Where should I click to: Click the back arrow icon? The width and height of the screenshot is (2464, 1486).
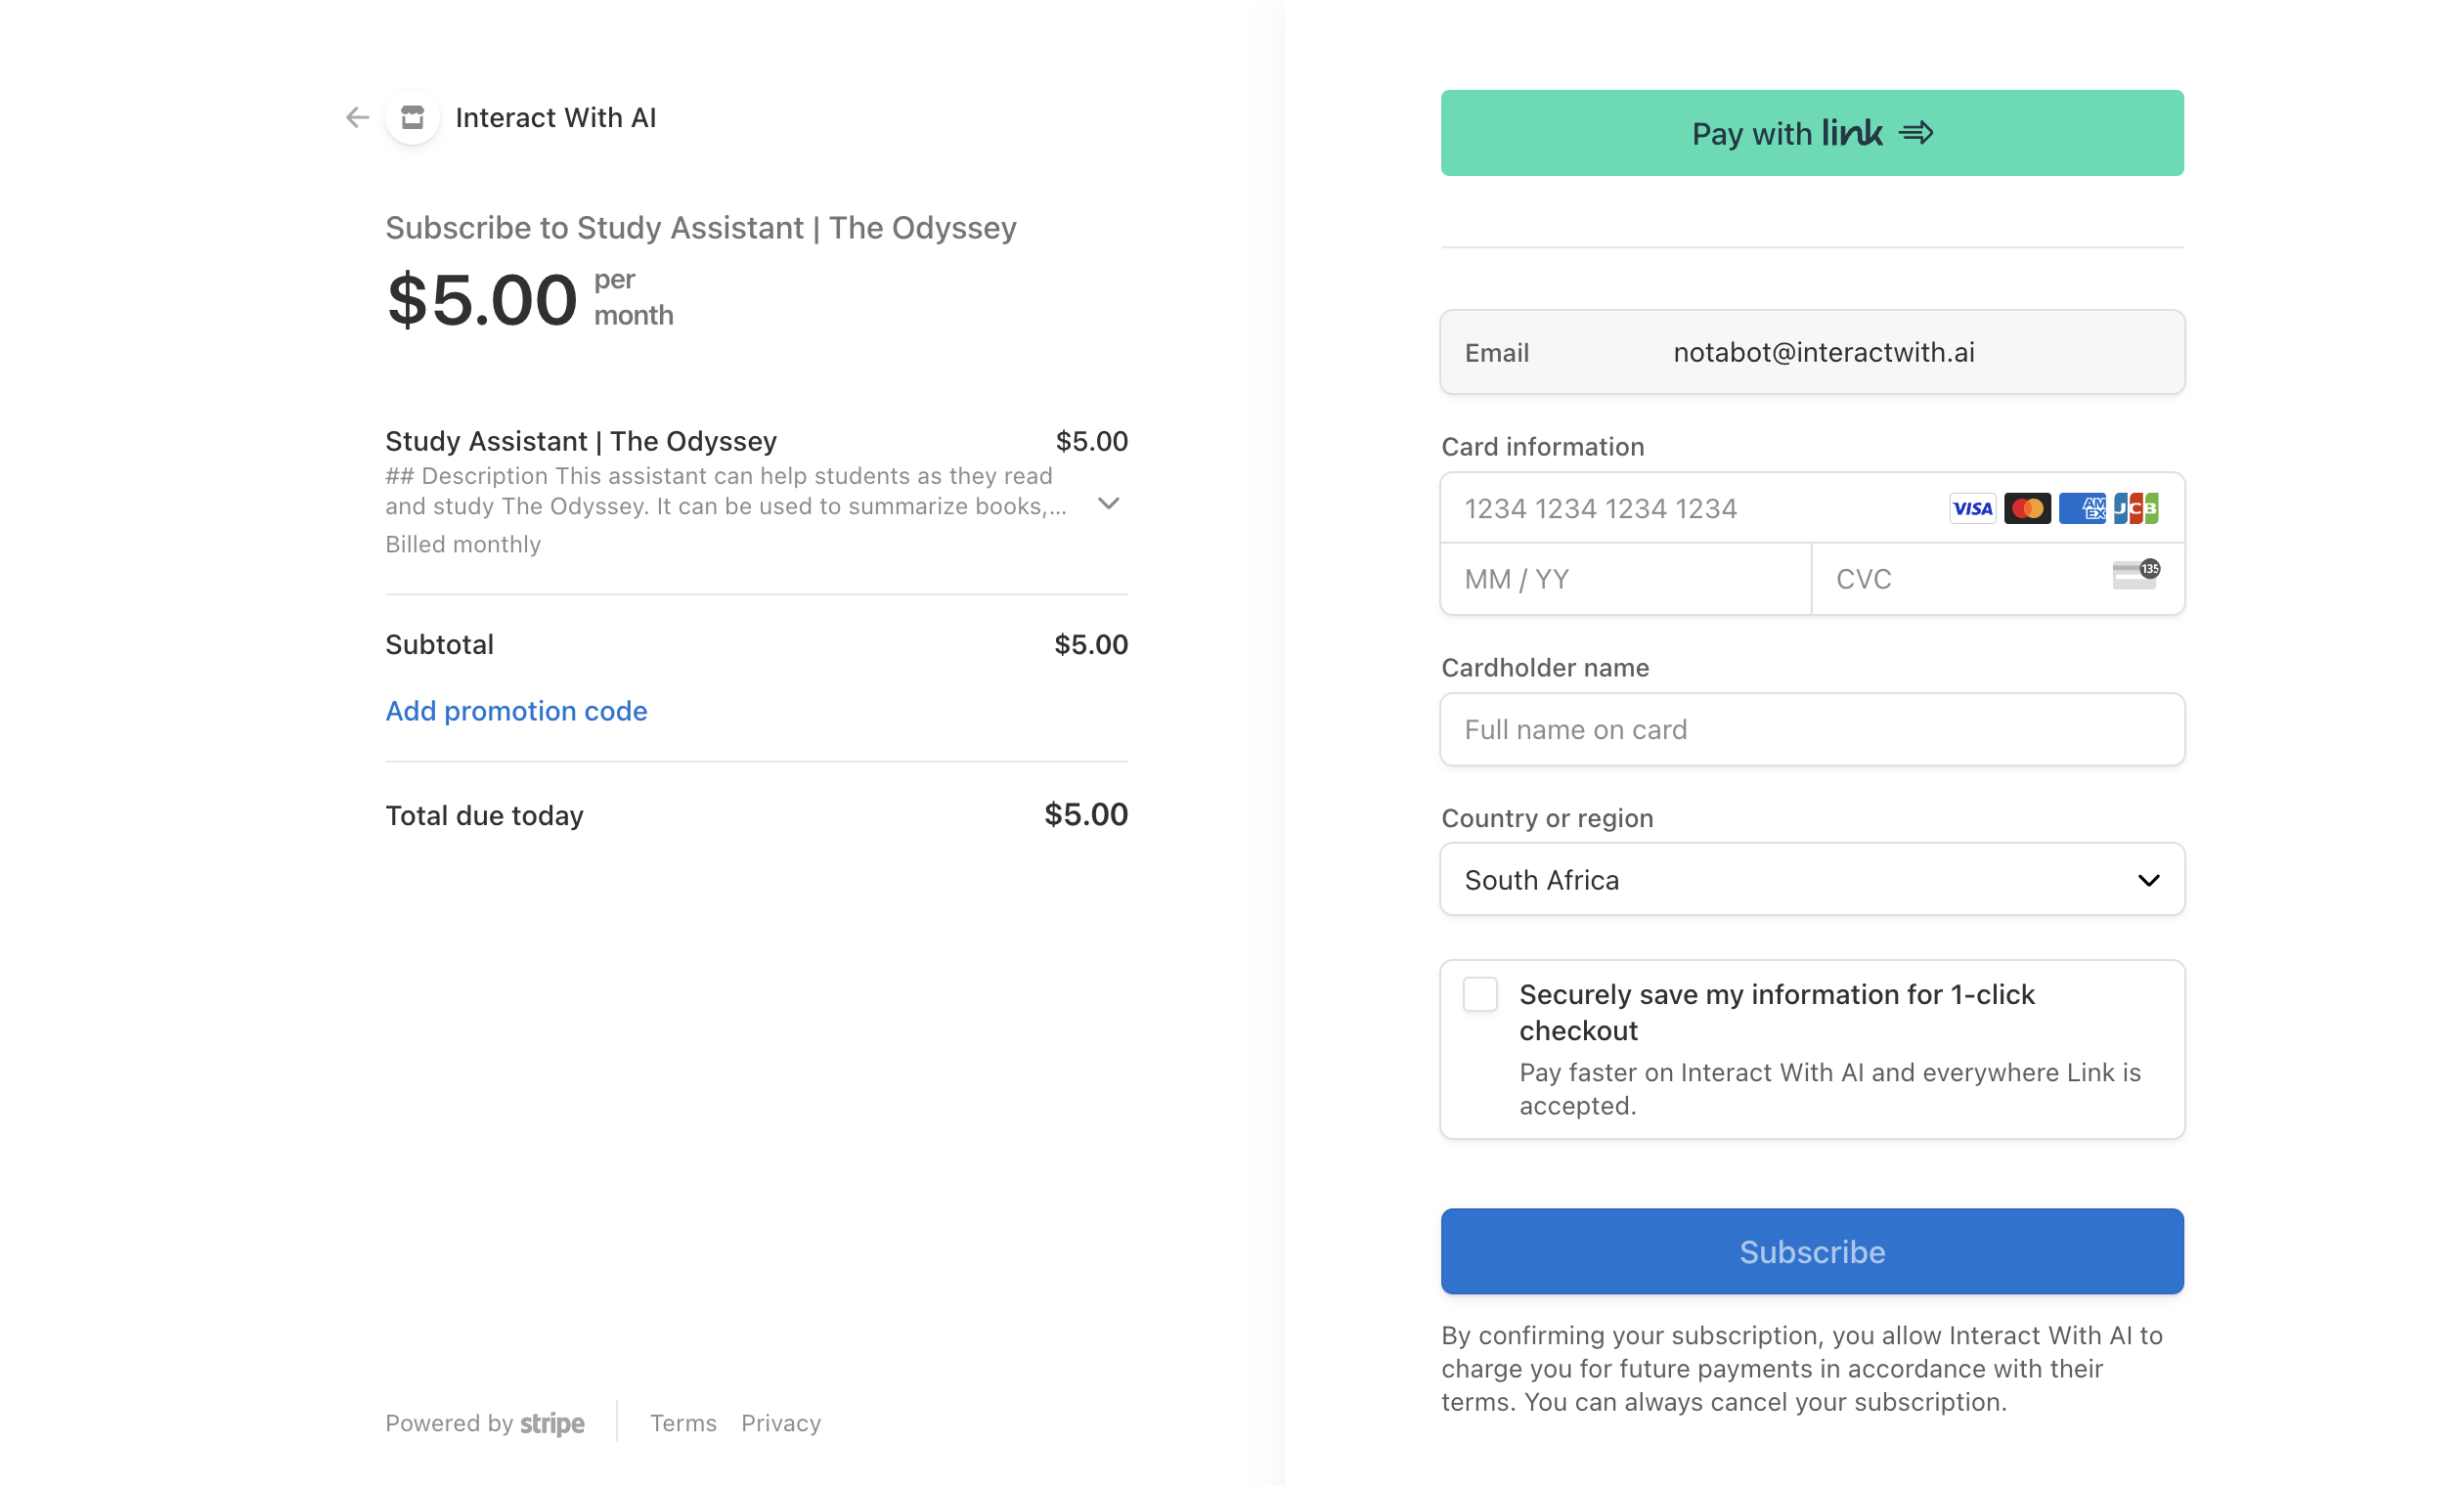coord(357,118)
